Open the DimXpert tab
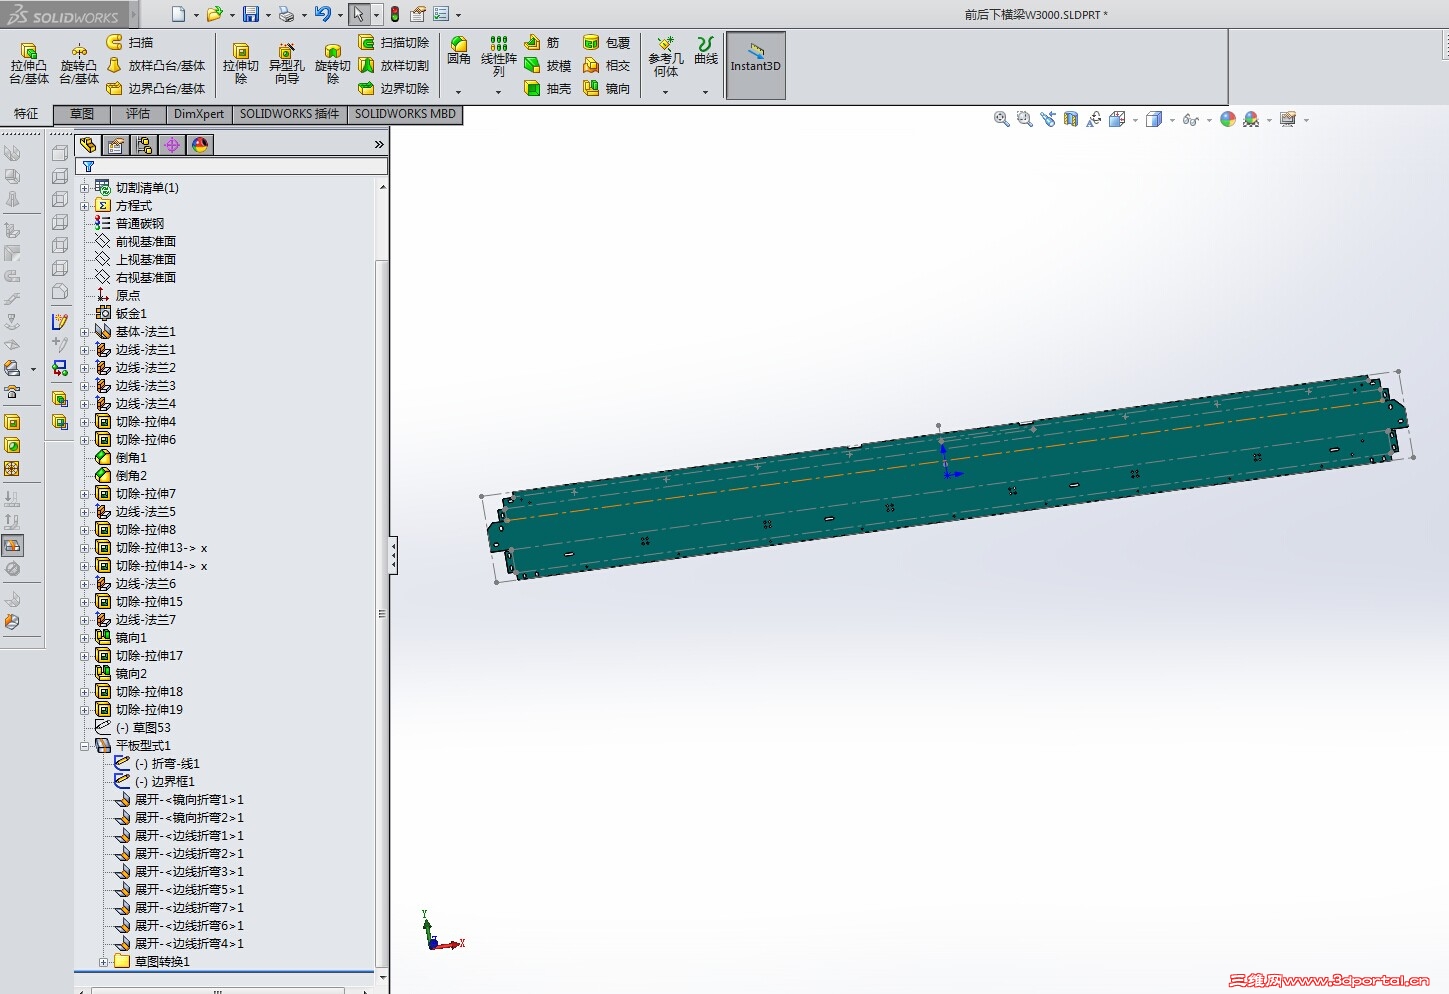 199,114
